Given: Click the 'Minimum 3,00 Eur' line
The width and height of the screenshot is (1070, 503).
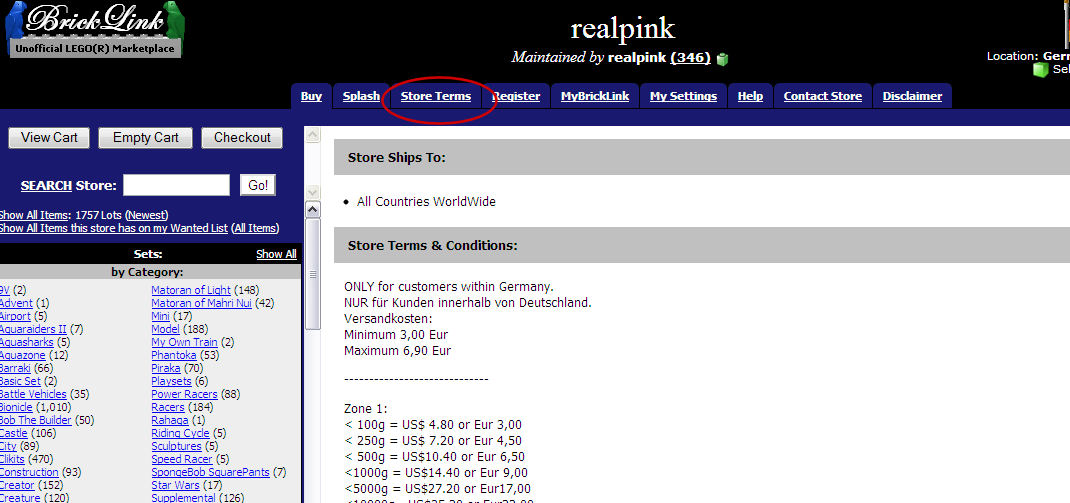Looking at the screenshot, I should point(396,335).
